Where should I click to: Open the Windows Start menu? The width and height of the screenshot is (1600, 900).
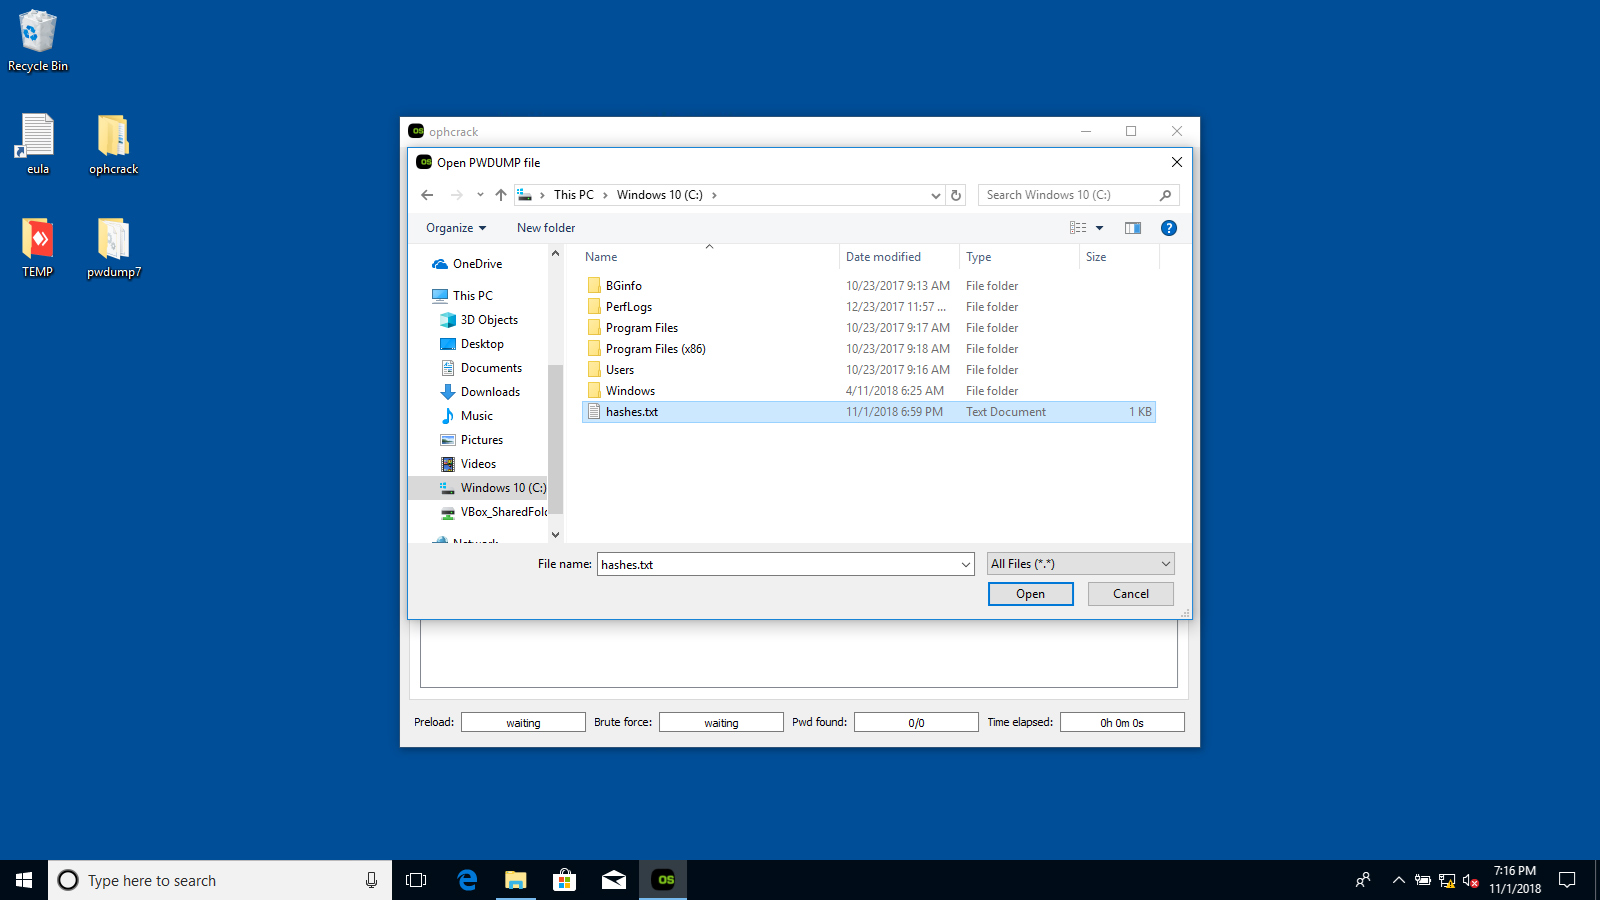coord(24,880)
